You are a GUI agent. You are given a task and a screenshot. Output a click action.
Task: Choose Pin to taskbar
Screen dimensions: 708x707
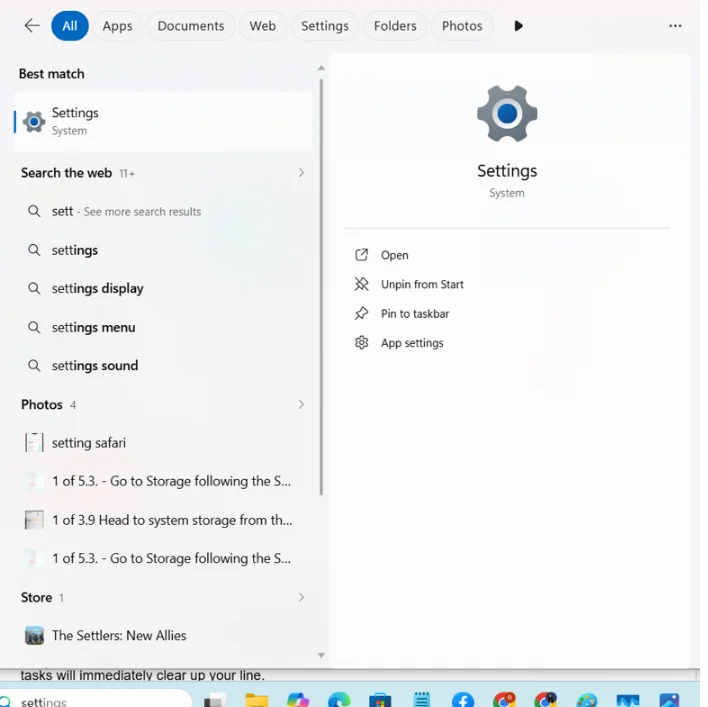(415, 314)
